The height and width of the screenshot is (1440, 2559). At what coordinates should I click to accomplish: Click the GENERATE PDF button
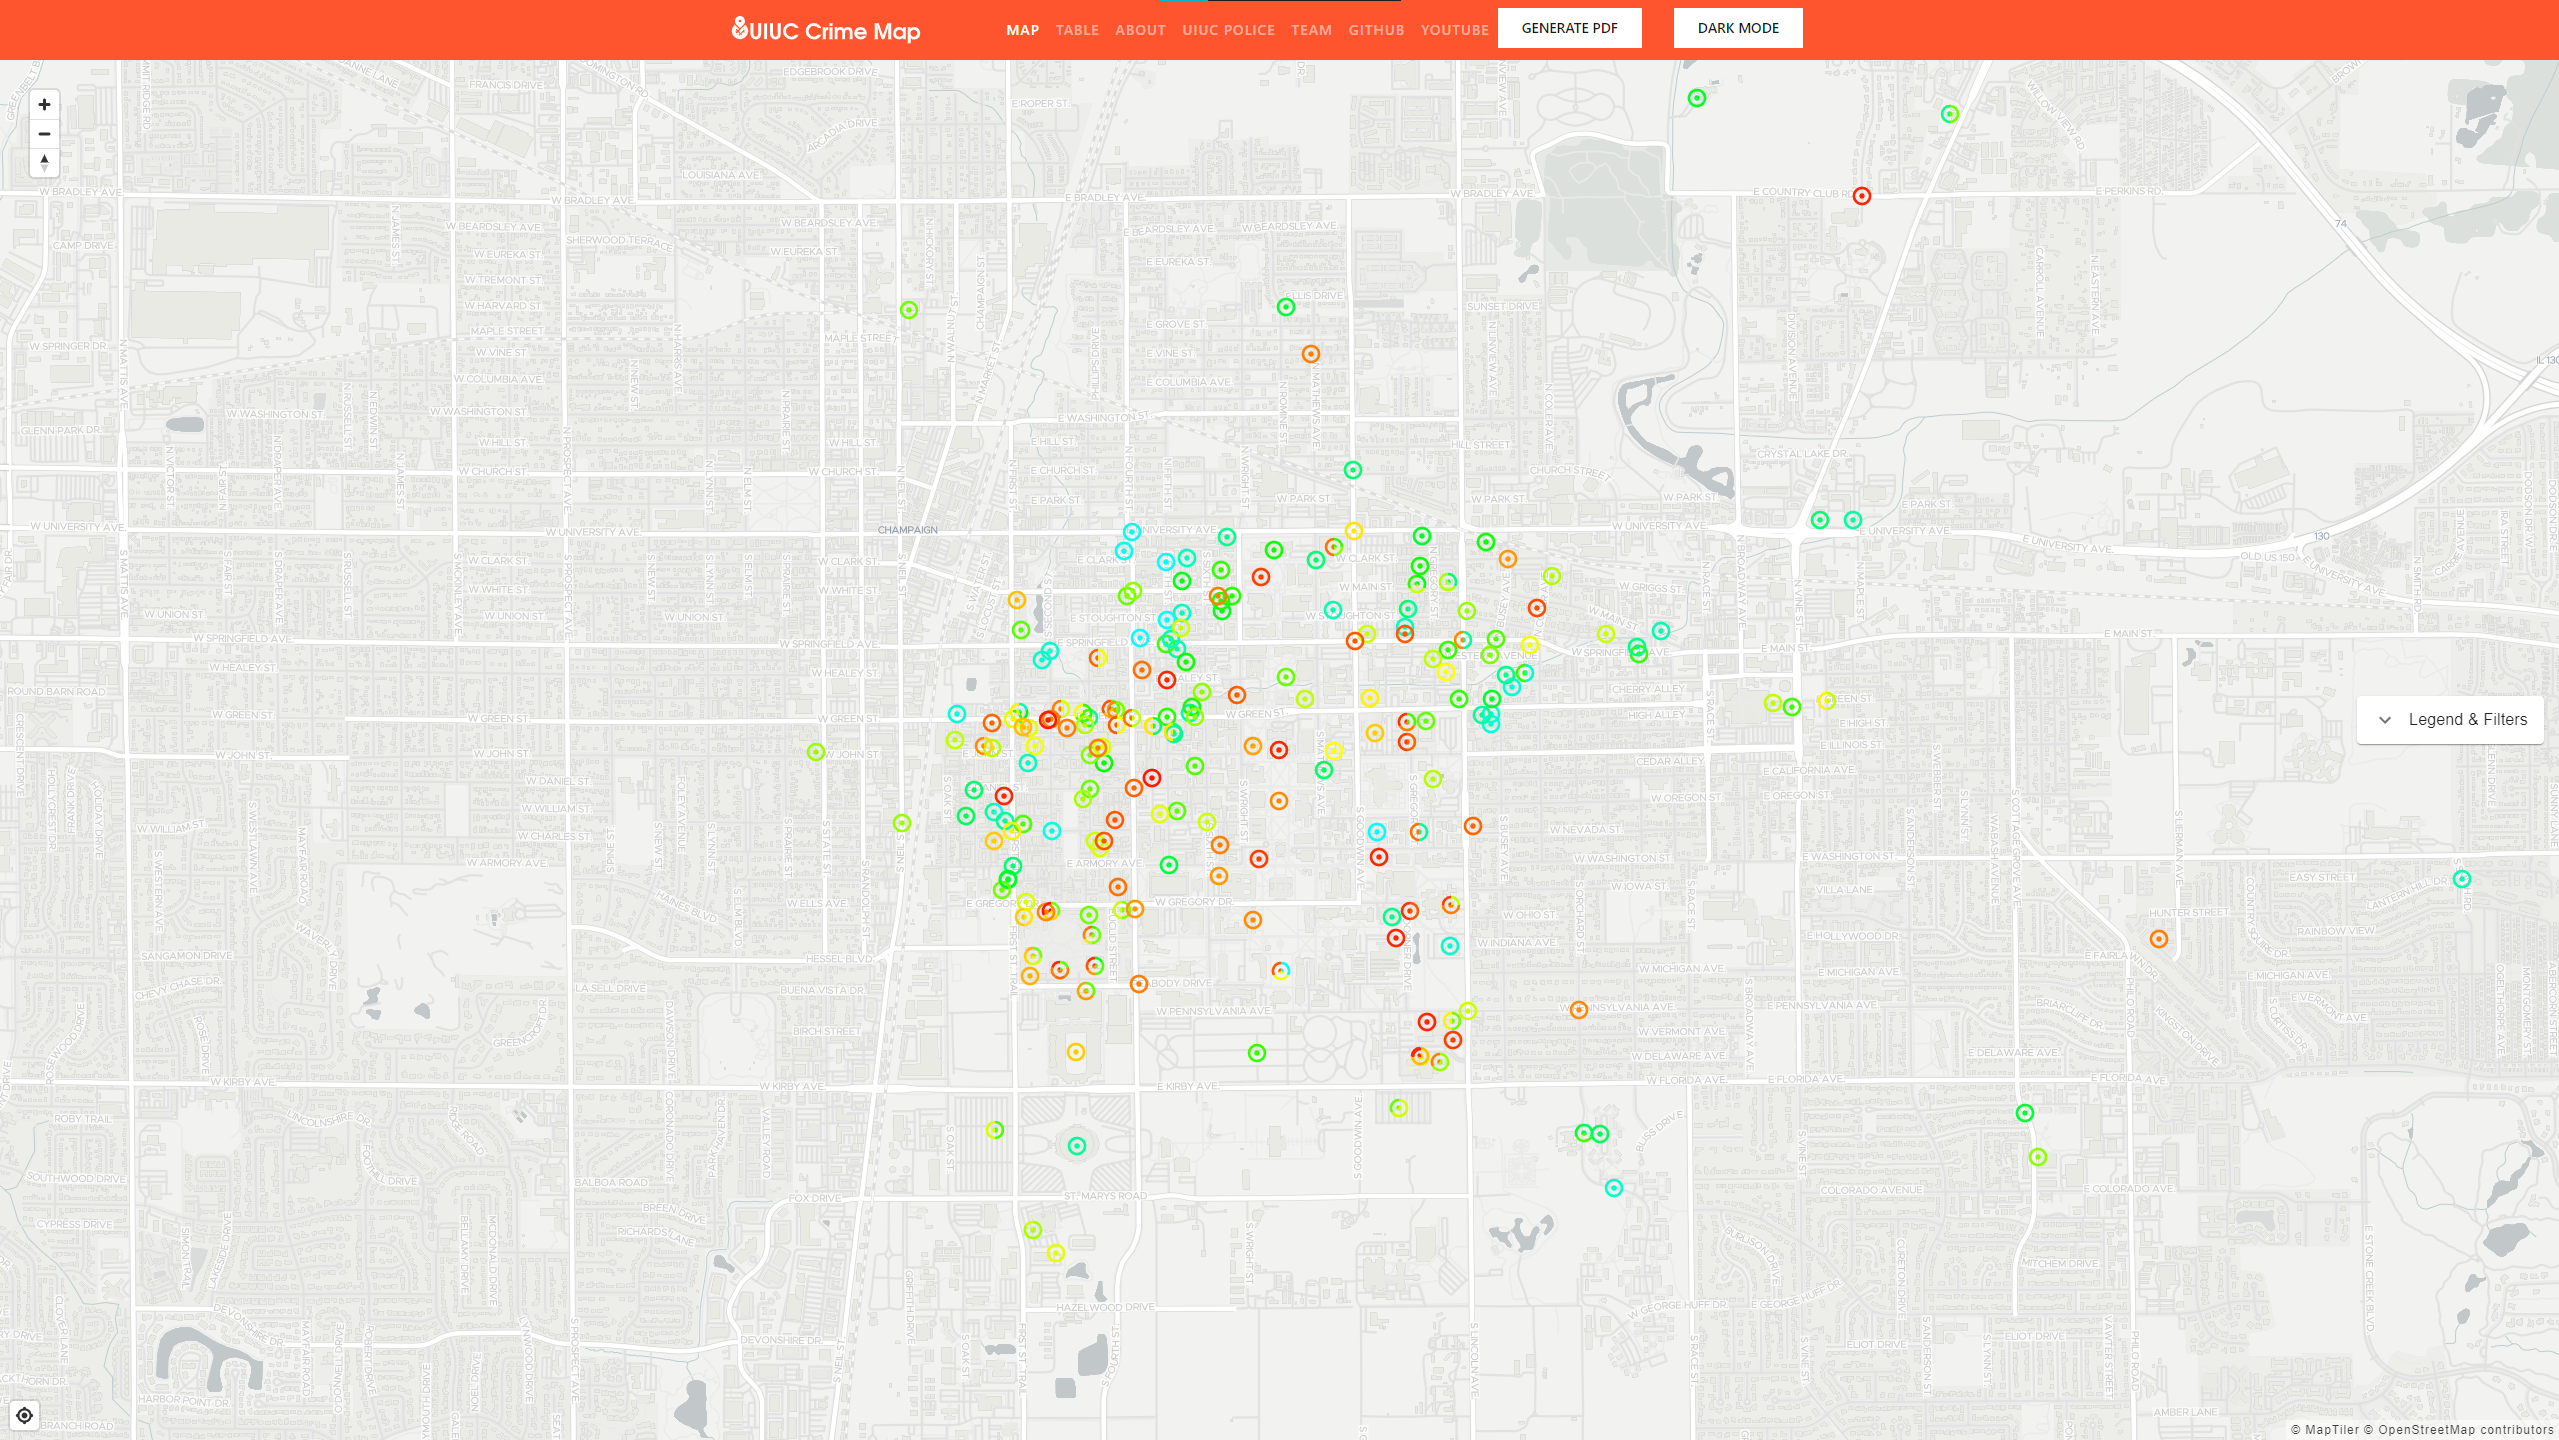point(1569,28)
